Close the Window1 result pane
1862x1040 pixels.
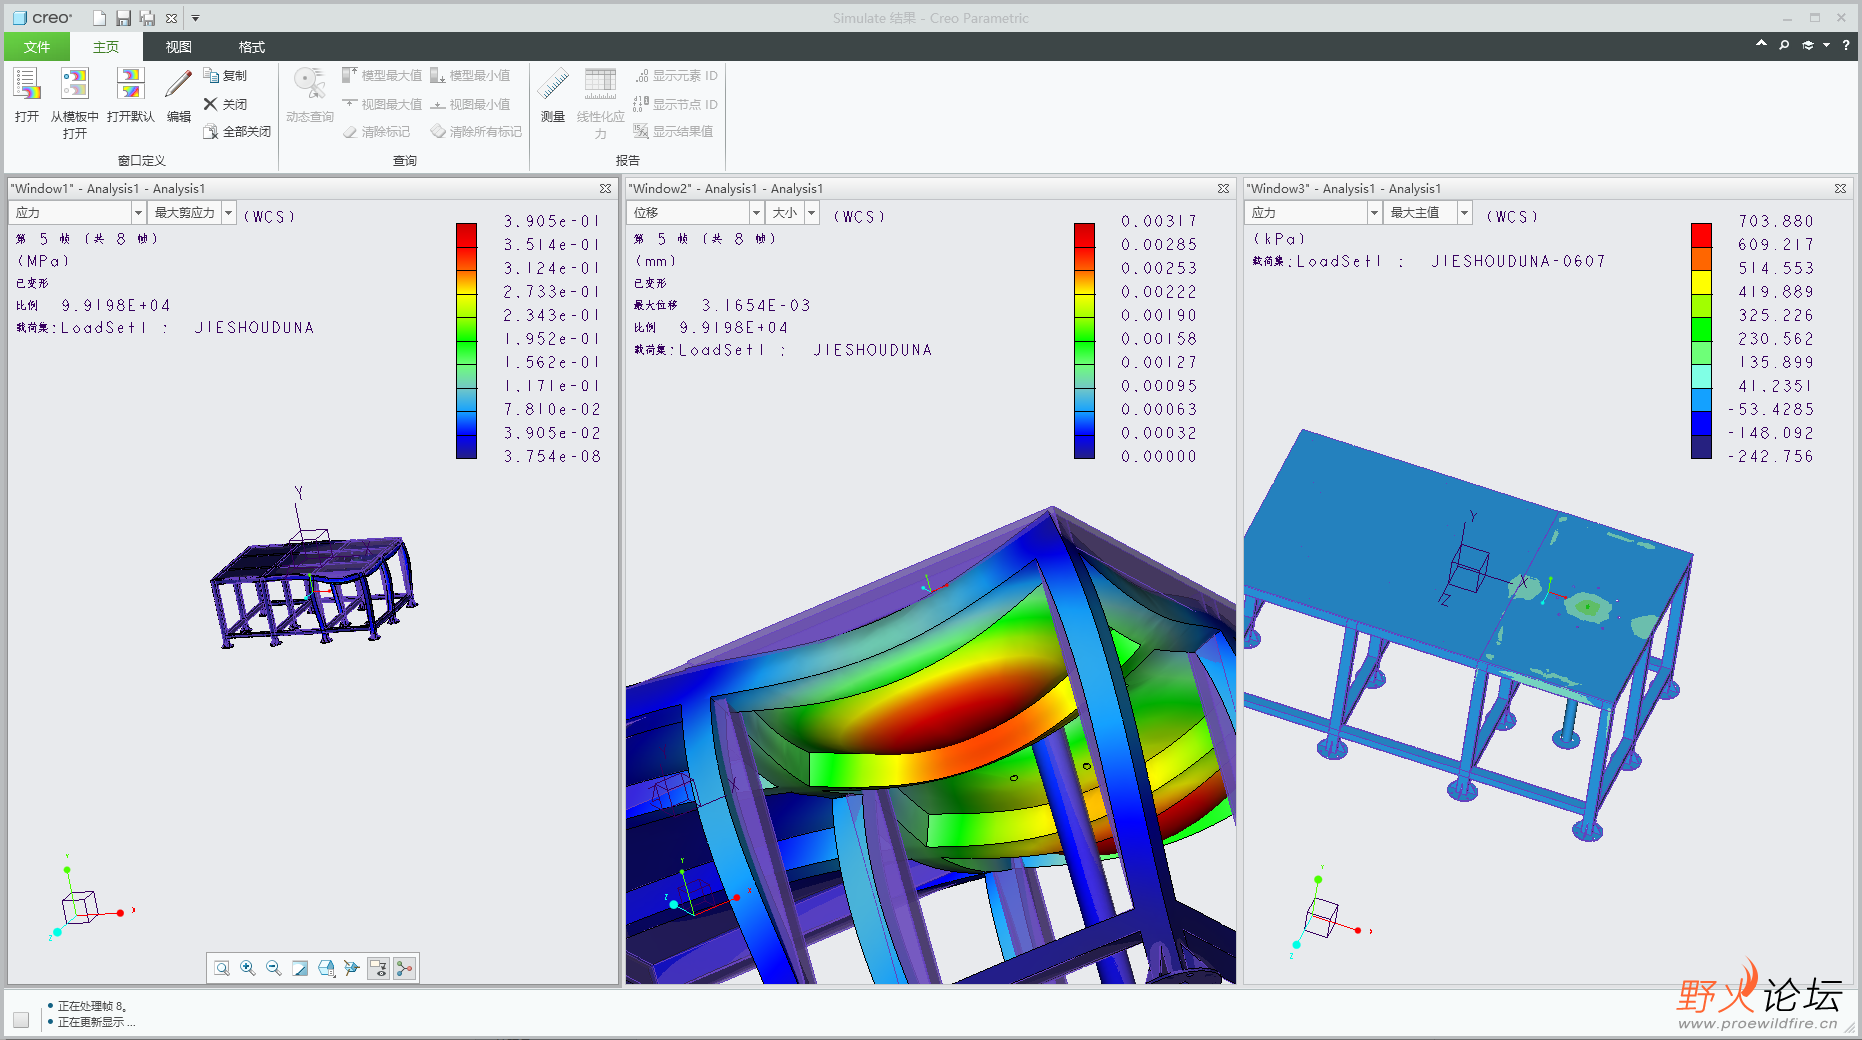[605, 188]
